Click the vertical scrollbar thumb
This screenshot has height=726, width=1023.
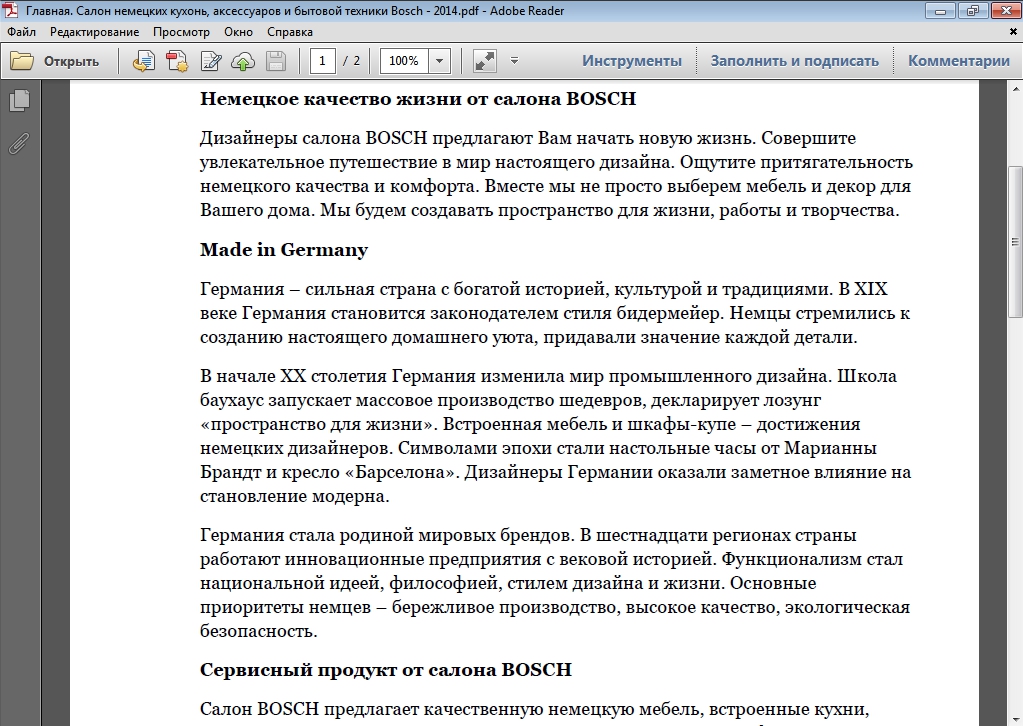point(1015,241)
